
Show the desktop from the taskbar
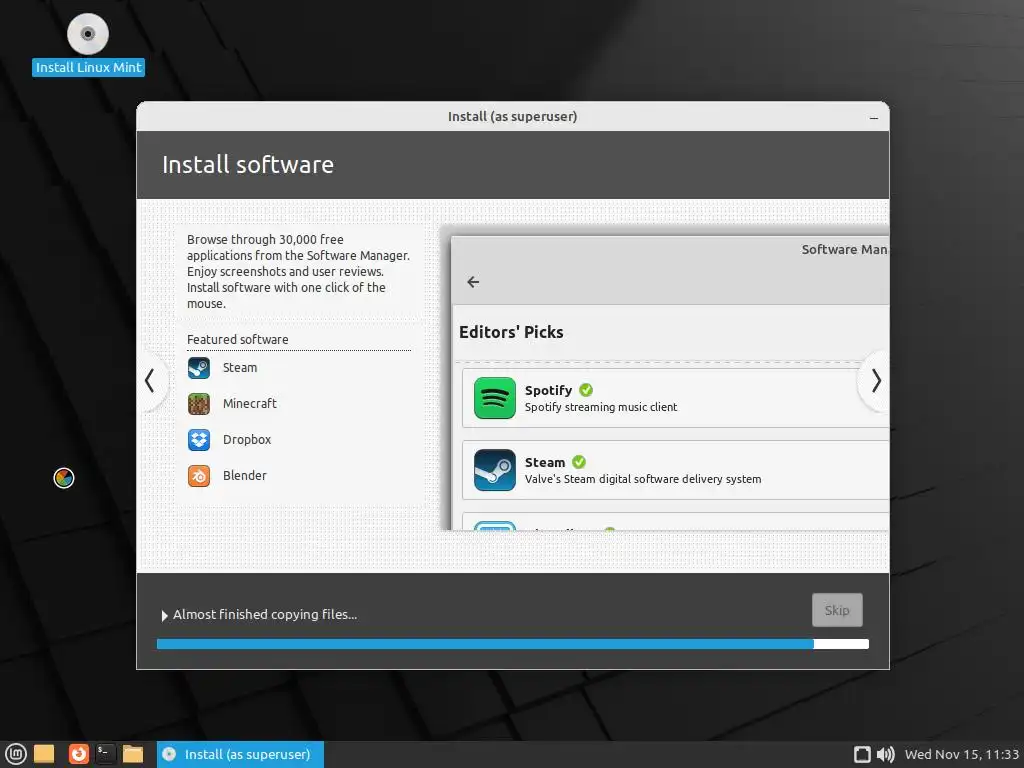coord(44,754)
